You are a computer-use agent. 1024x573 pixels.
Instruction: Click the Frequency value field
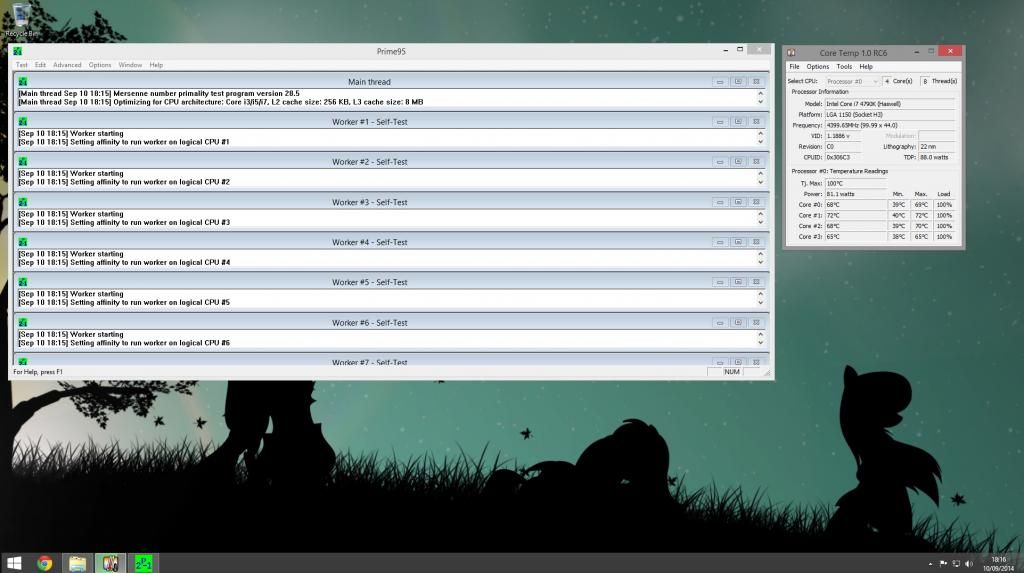(889, 125)
